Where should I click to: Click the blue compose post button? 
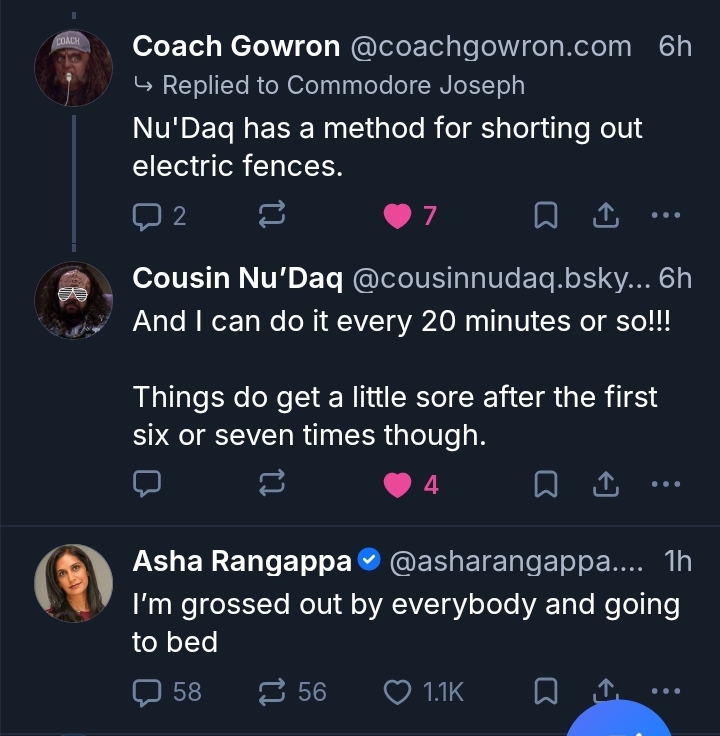618,722
